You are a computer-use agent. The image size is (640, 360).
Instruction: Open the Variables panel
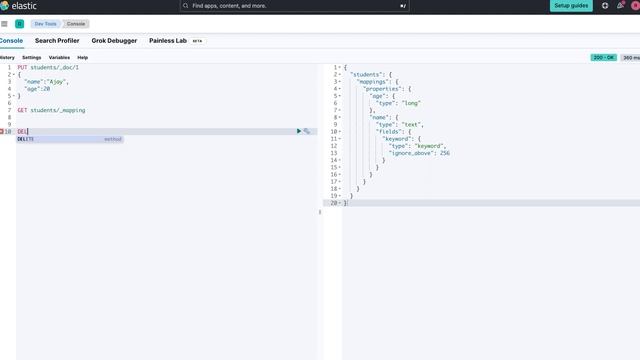(59, 58)
